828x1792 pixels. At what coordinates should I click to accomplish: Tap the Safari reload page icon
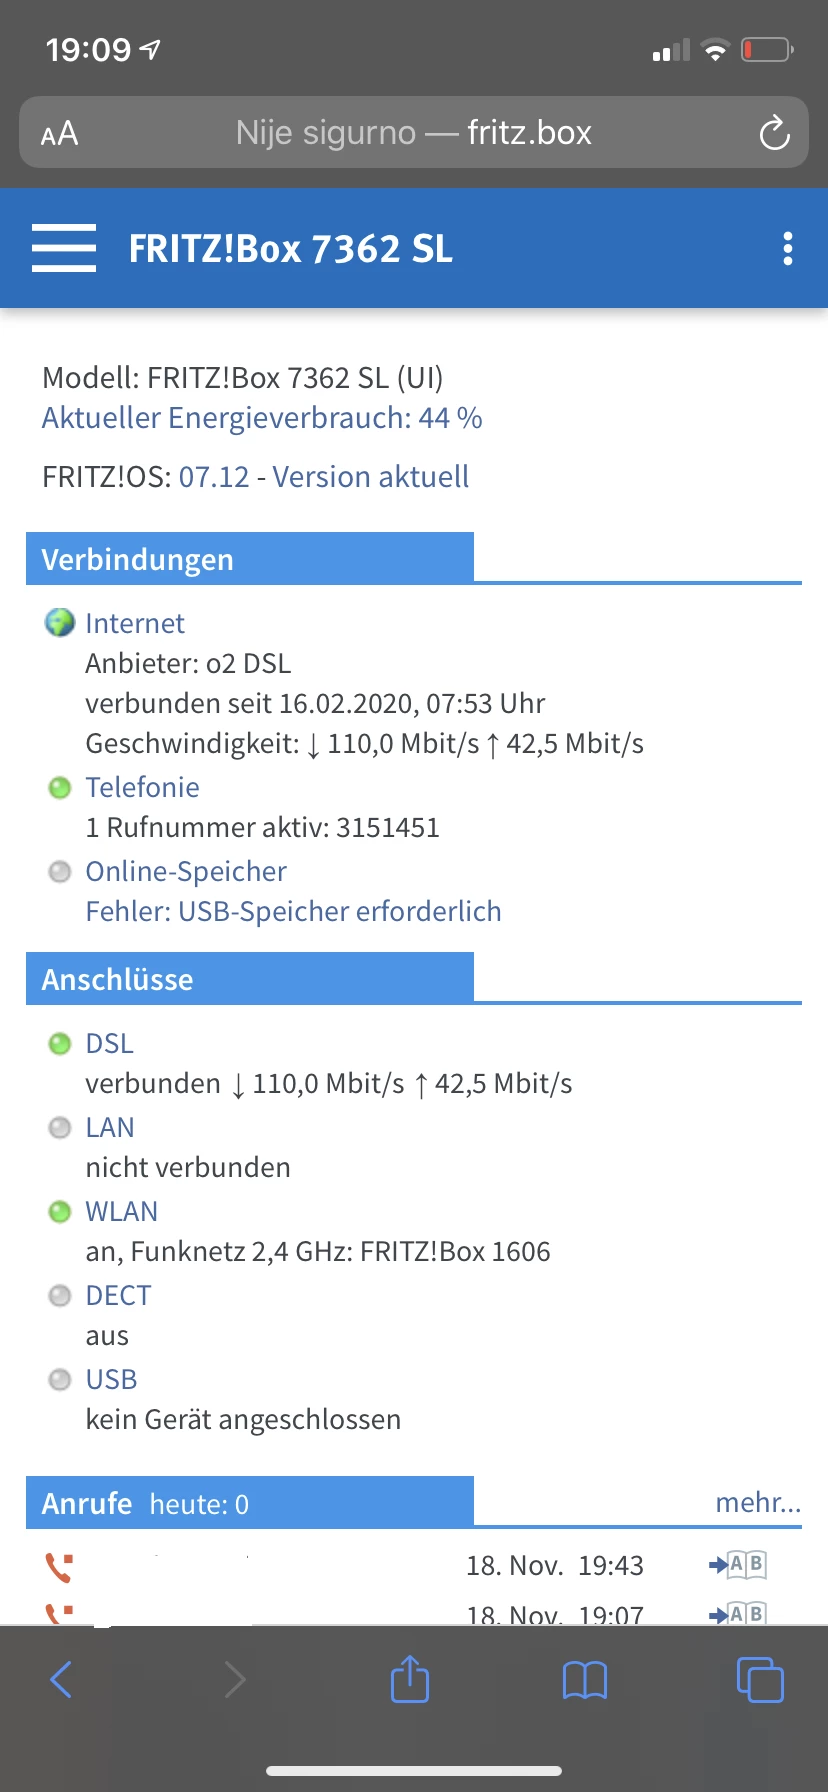click(774, 133)
